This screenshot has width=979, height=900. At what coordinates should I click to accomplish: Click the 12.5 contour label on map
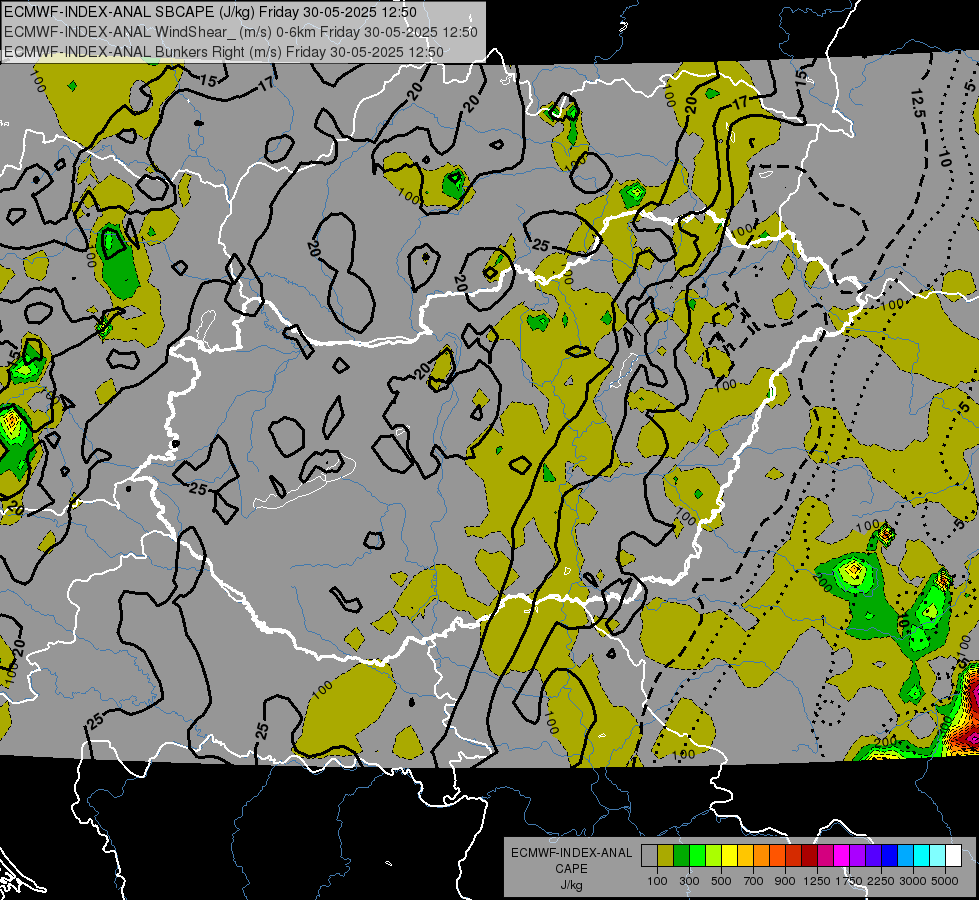[x=918, y=105]
